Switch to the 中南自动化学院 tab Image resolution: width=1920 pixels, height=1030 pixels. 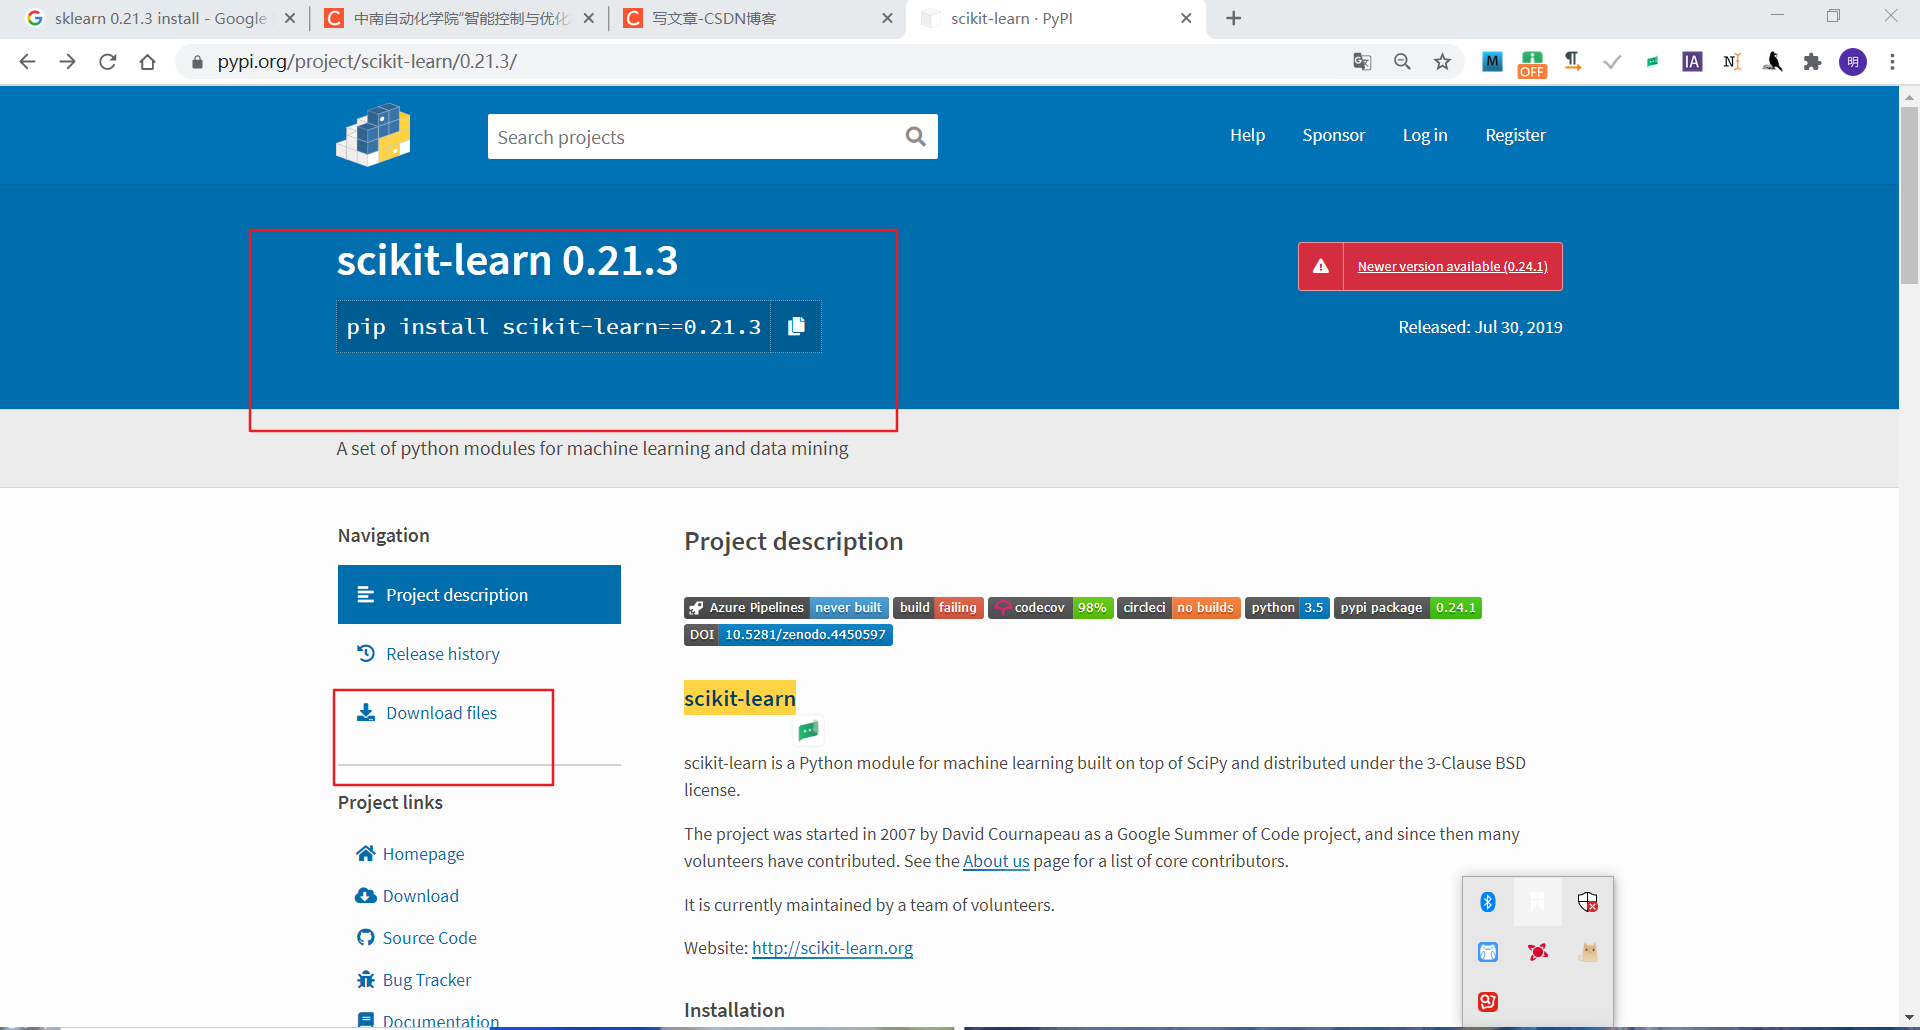pos(459,18)
